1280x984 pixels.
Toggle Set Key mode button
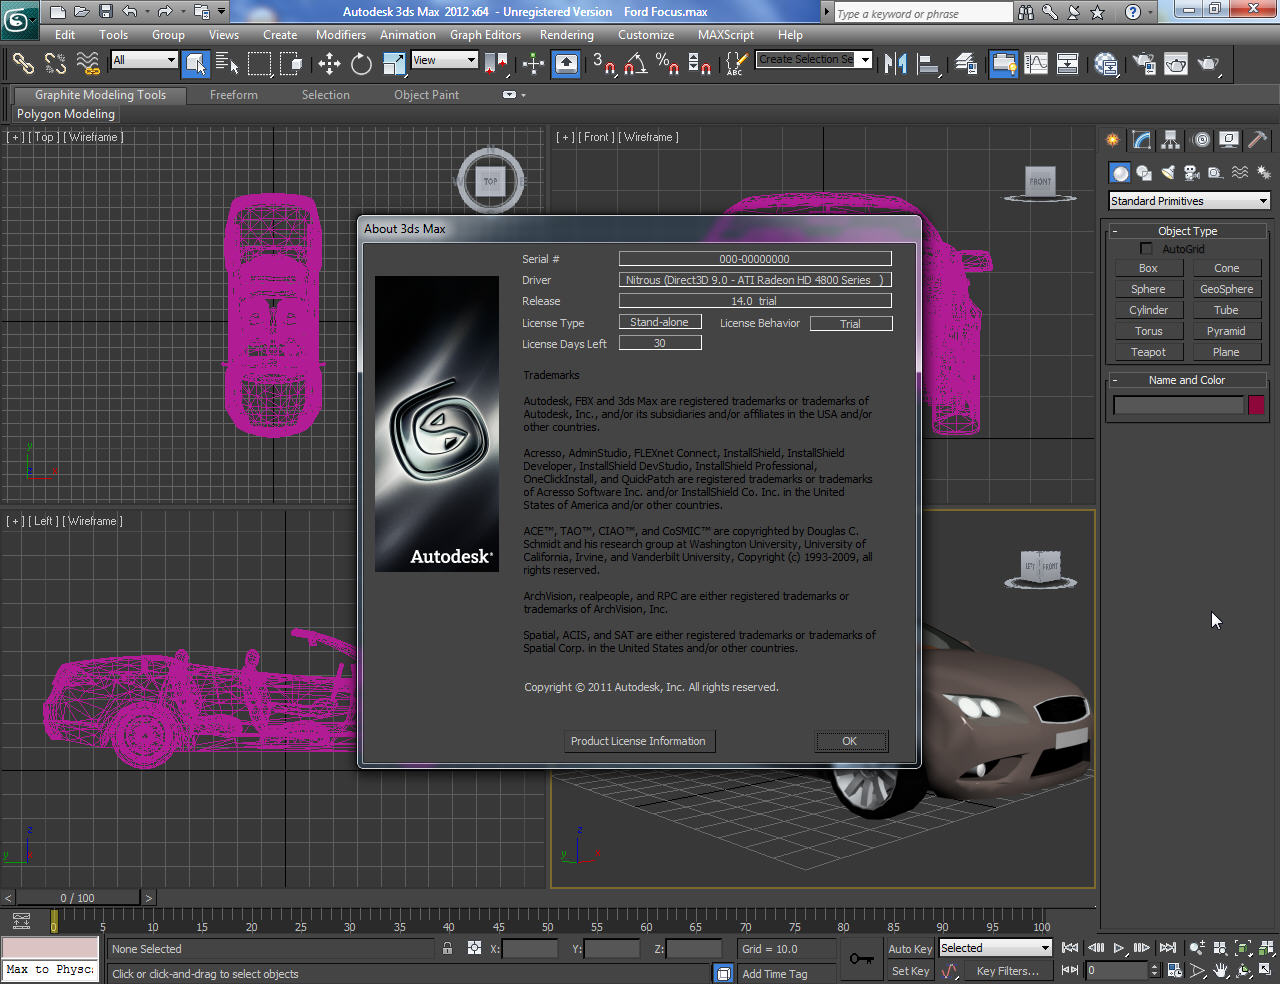[910, 971]
